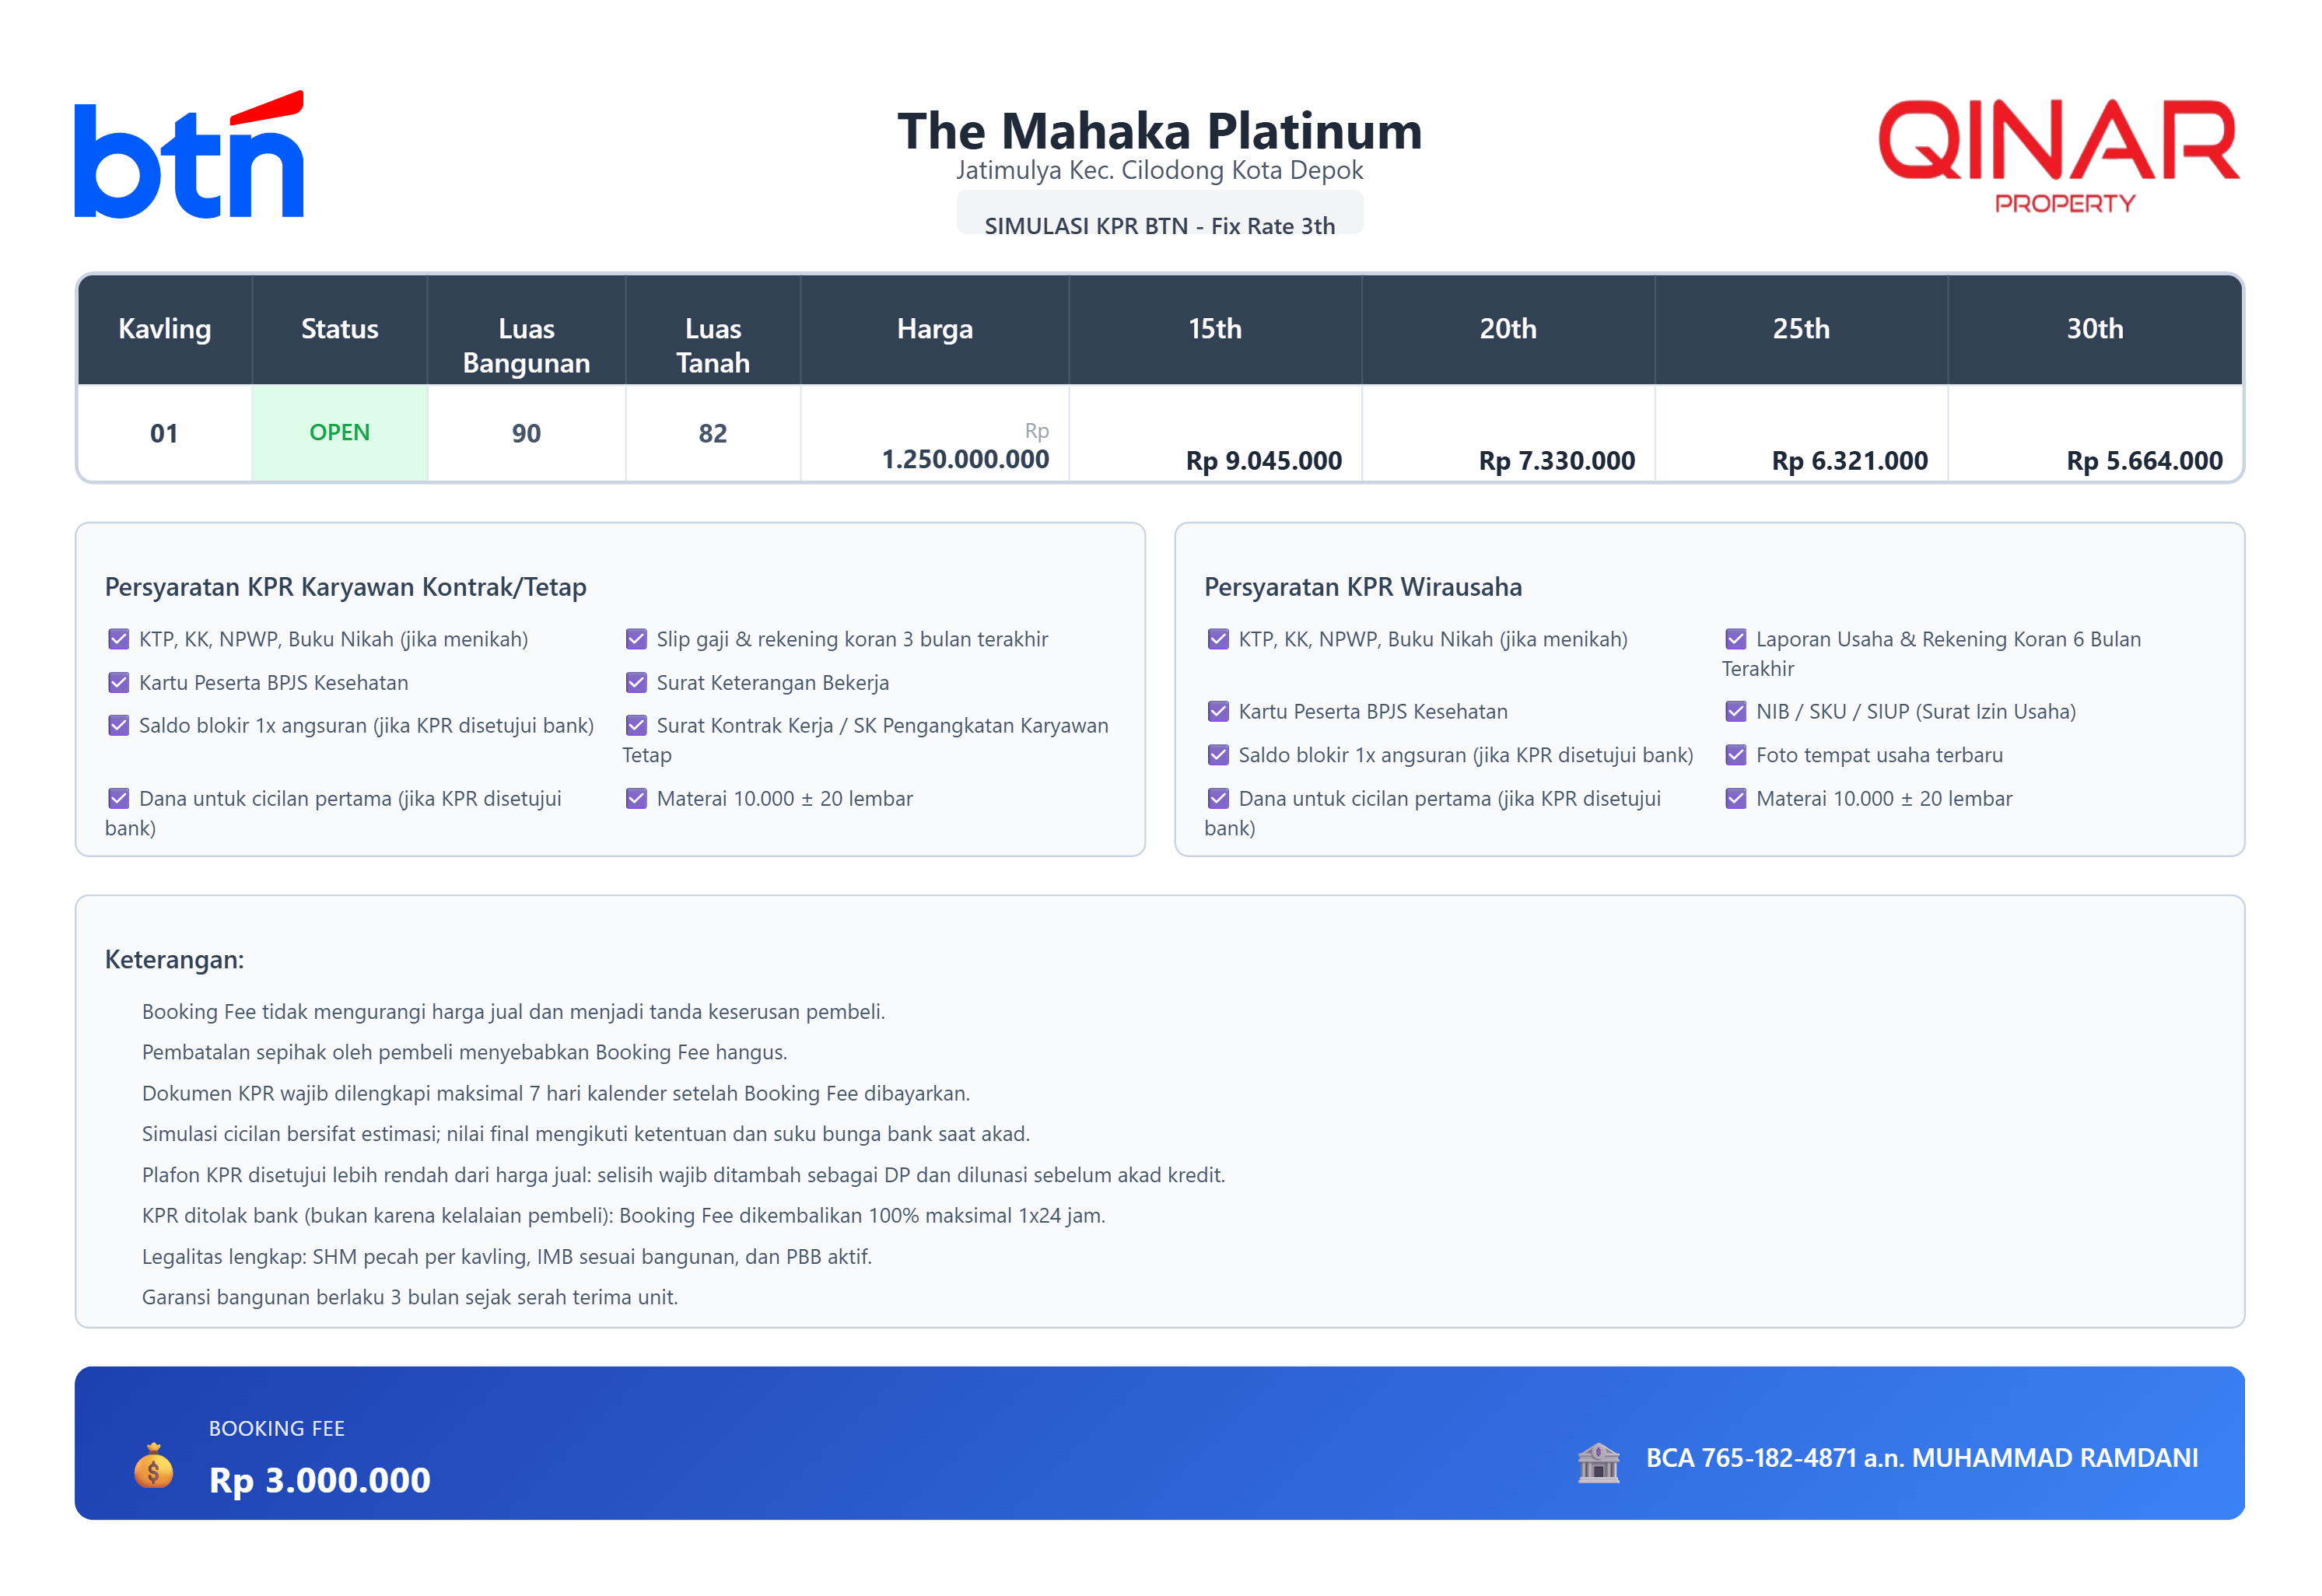This screenshot has width=2322, height=1596.
Task: Uncheck NIB / SKU / SIUP checkbox
Action: click(1735, 712)
